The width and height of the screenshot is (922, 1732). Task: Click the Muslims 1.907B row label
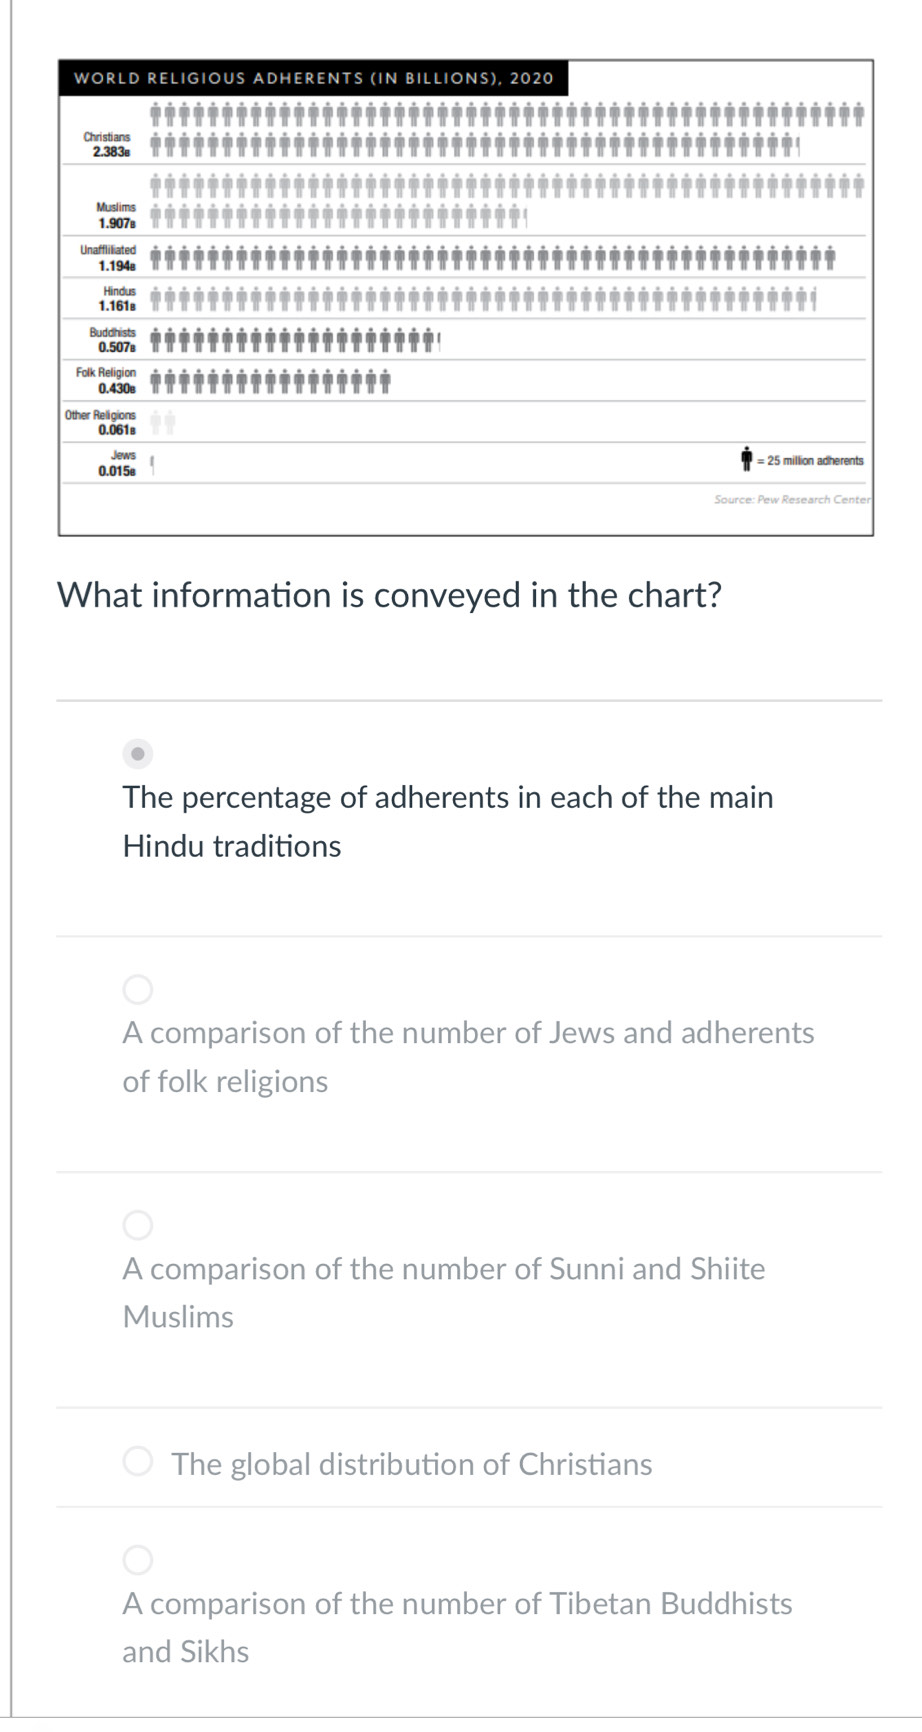(116, 214)
